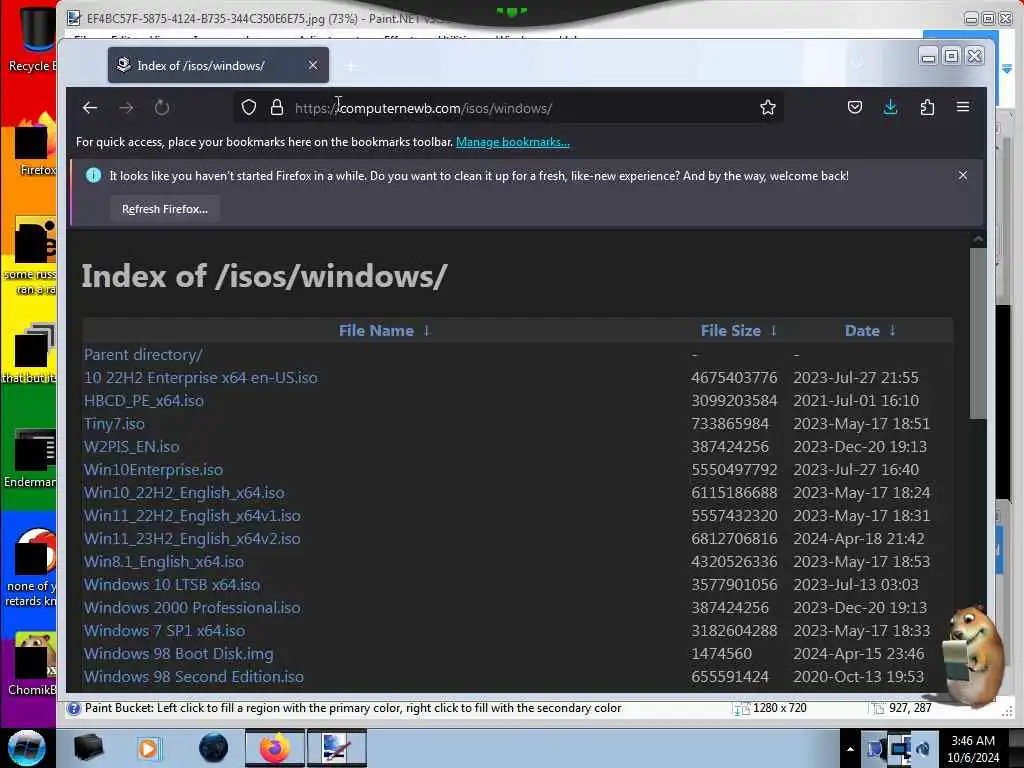Click Win11_23H2_English_x64v2.iso link
Viewport: 1024px width, 768px height.
click(192, 539)
